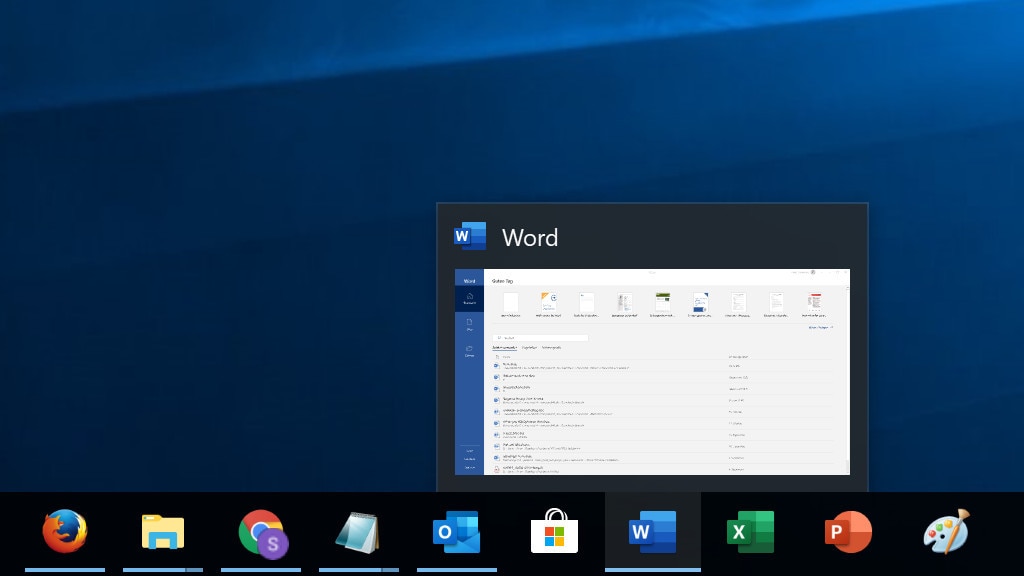Pick the blank document template in Word preview

pyautogui.click(x=511, y=303)
